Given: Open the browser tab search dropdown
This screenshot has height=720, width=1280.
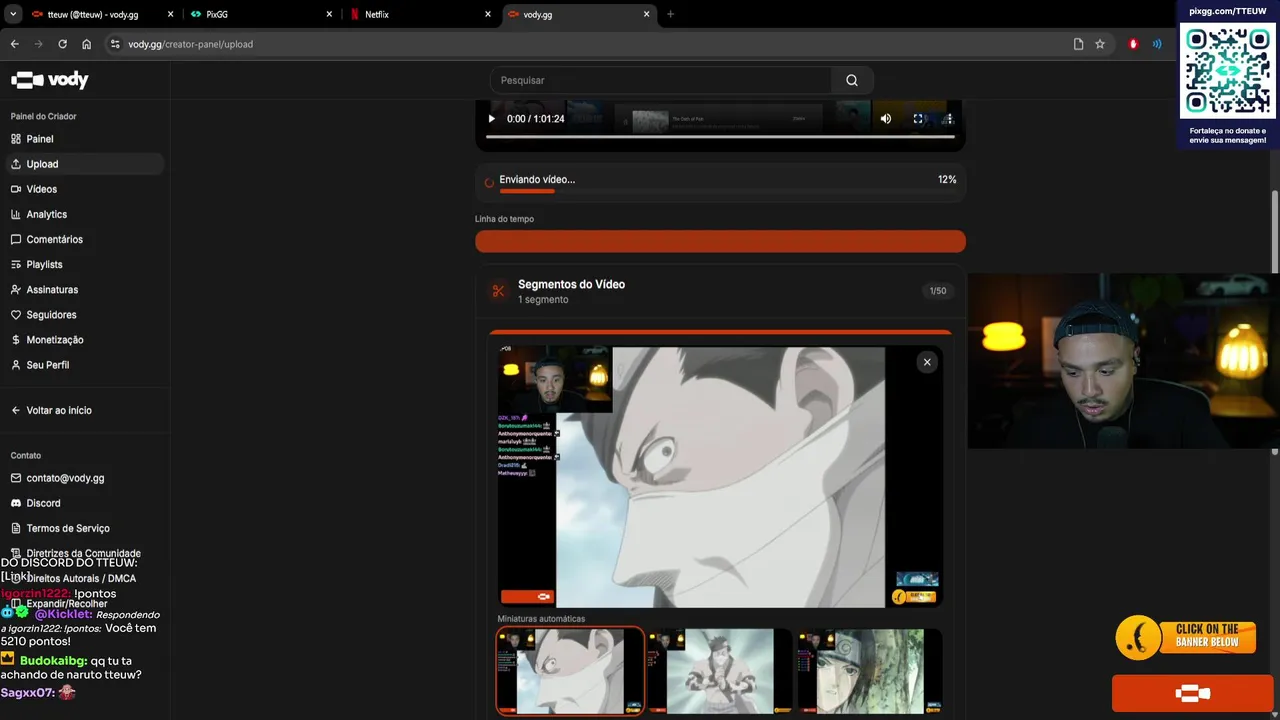Looking at the screenshot, I should (12, 14).
